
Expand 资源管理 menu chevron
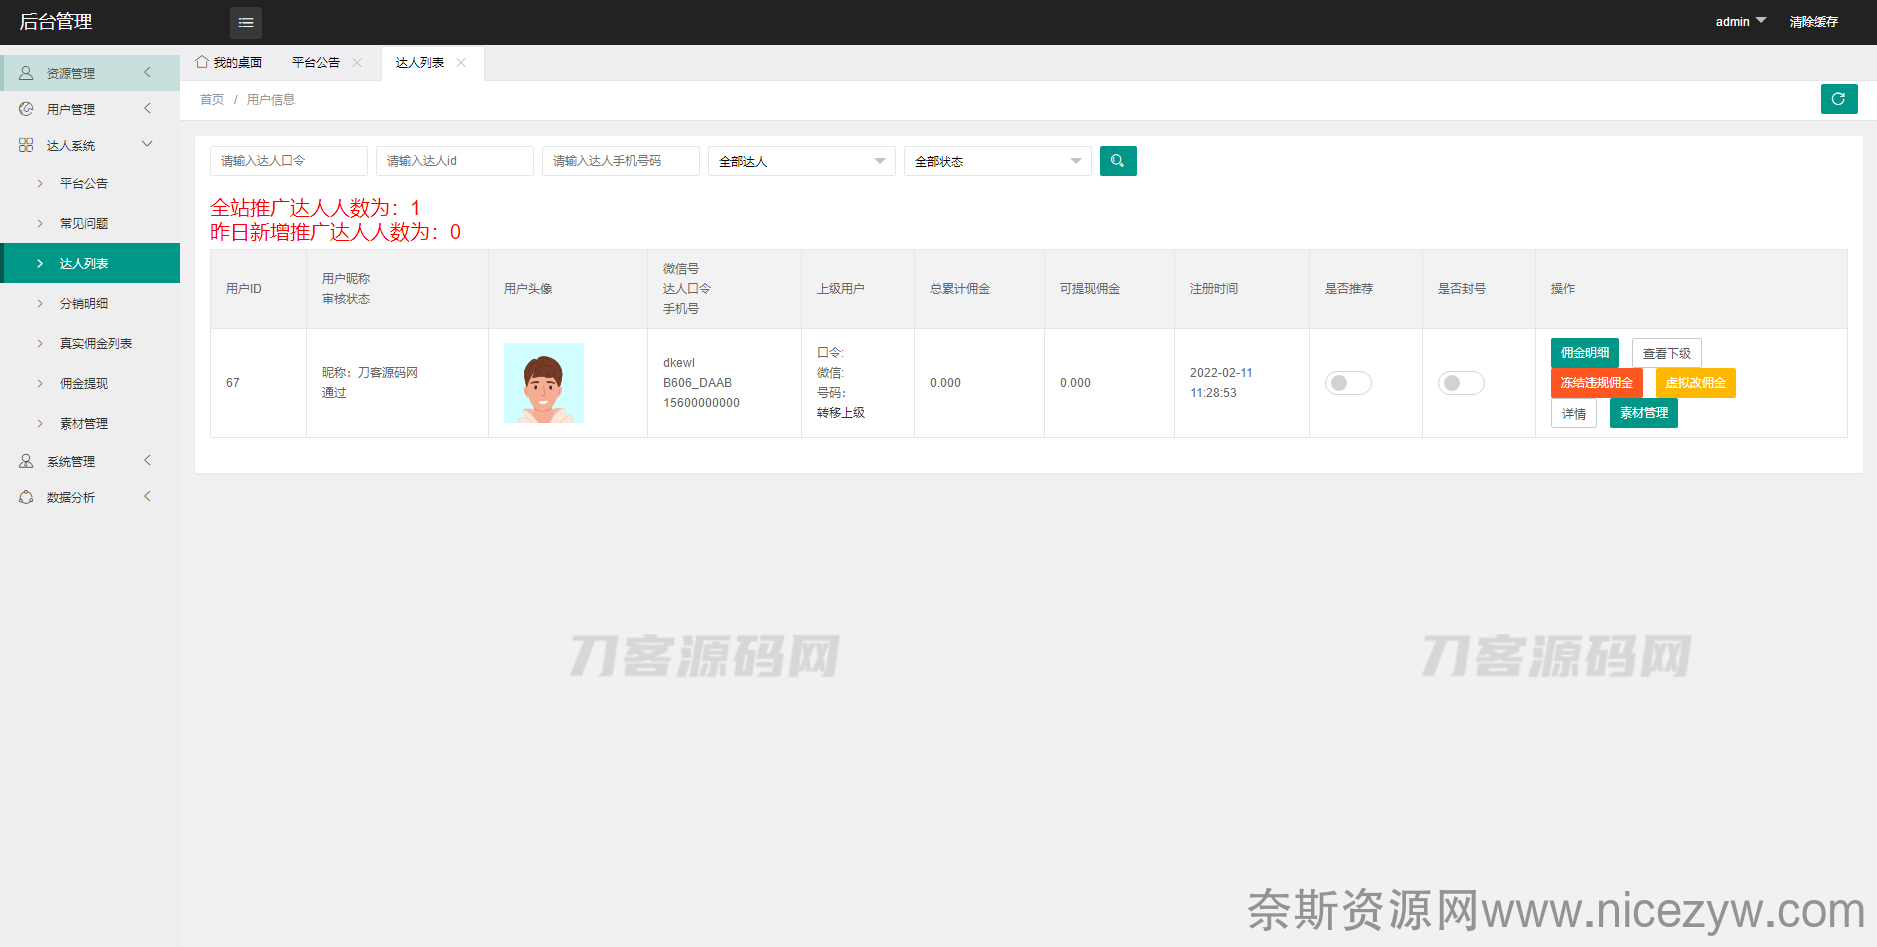[147, 73]
